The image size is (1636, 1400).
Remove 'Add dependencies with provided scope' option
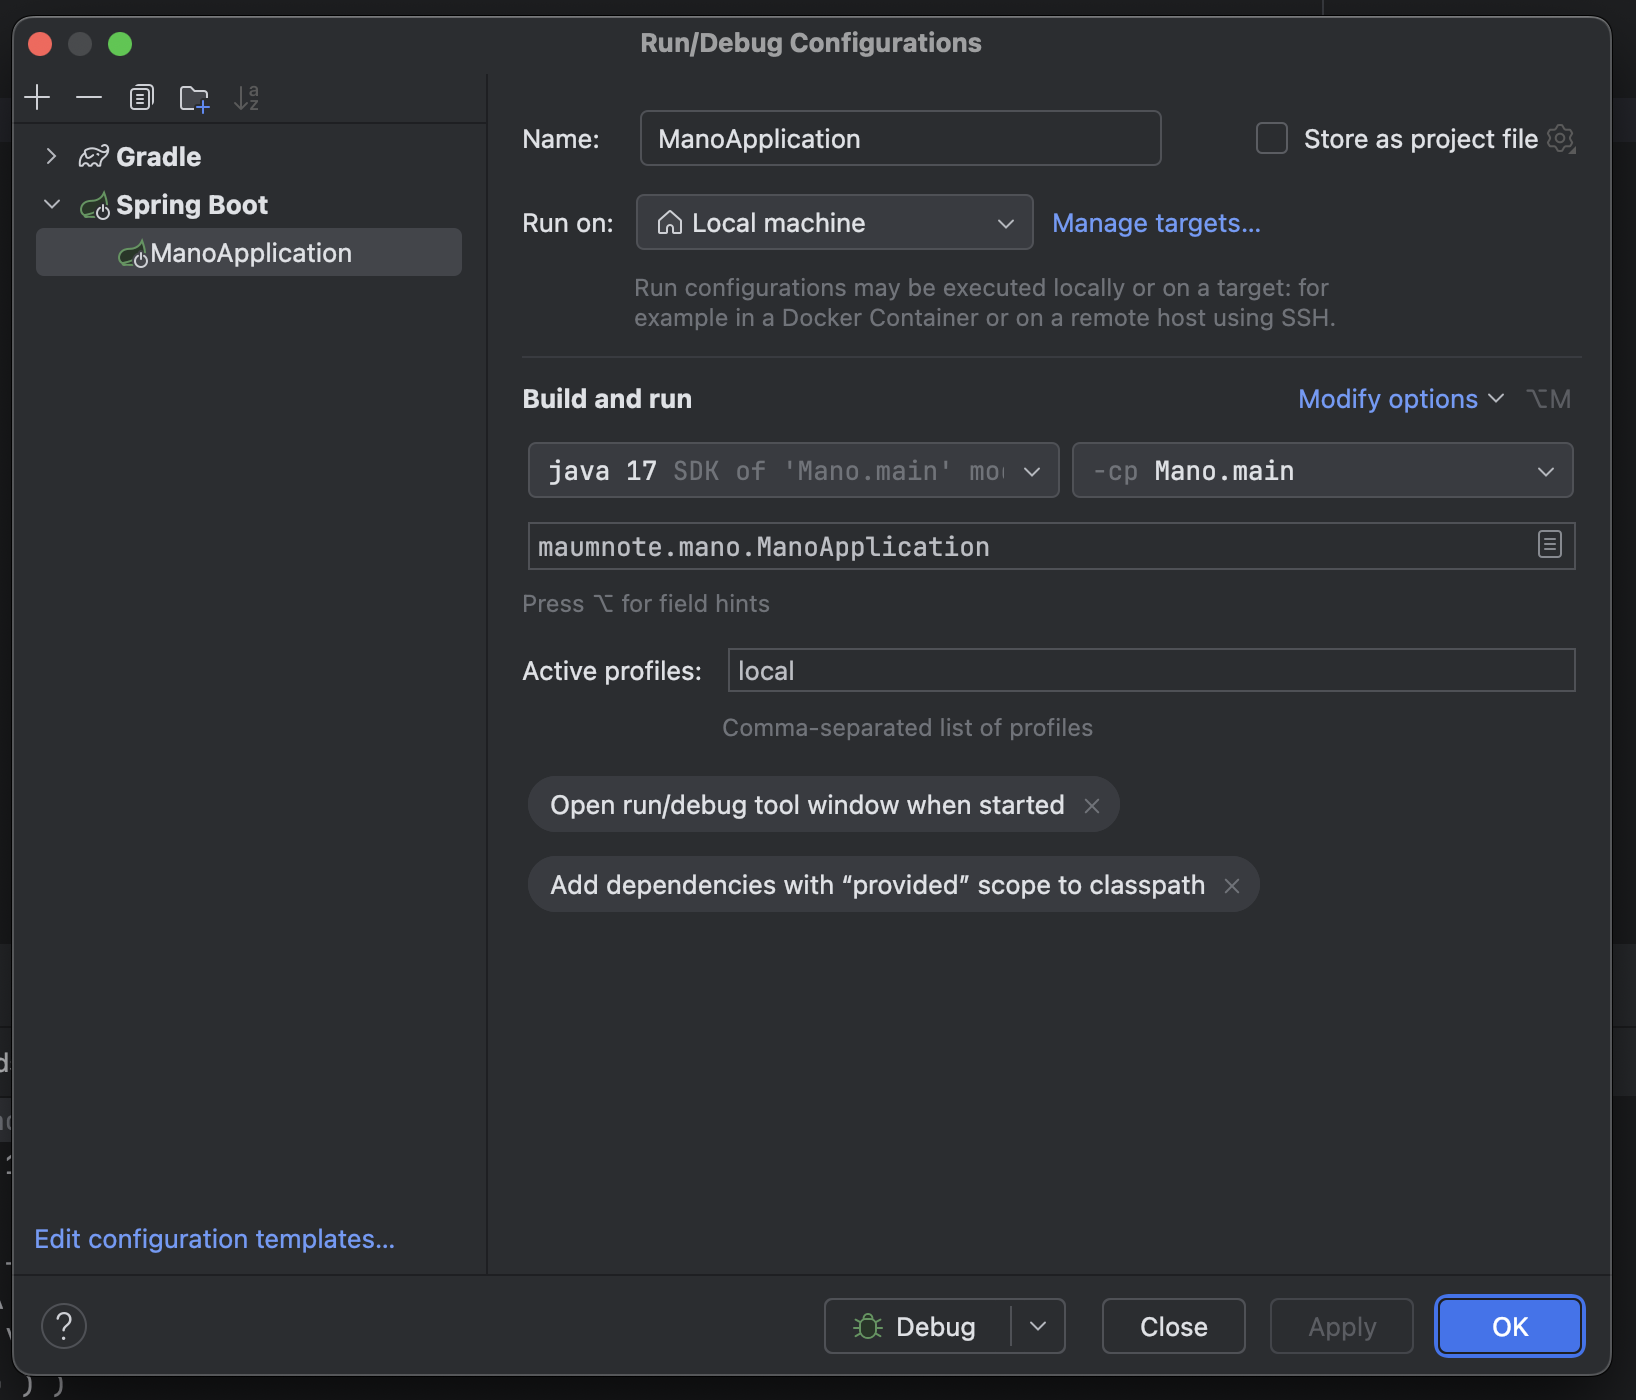[1232, 886]
